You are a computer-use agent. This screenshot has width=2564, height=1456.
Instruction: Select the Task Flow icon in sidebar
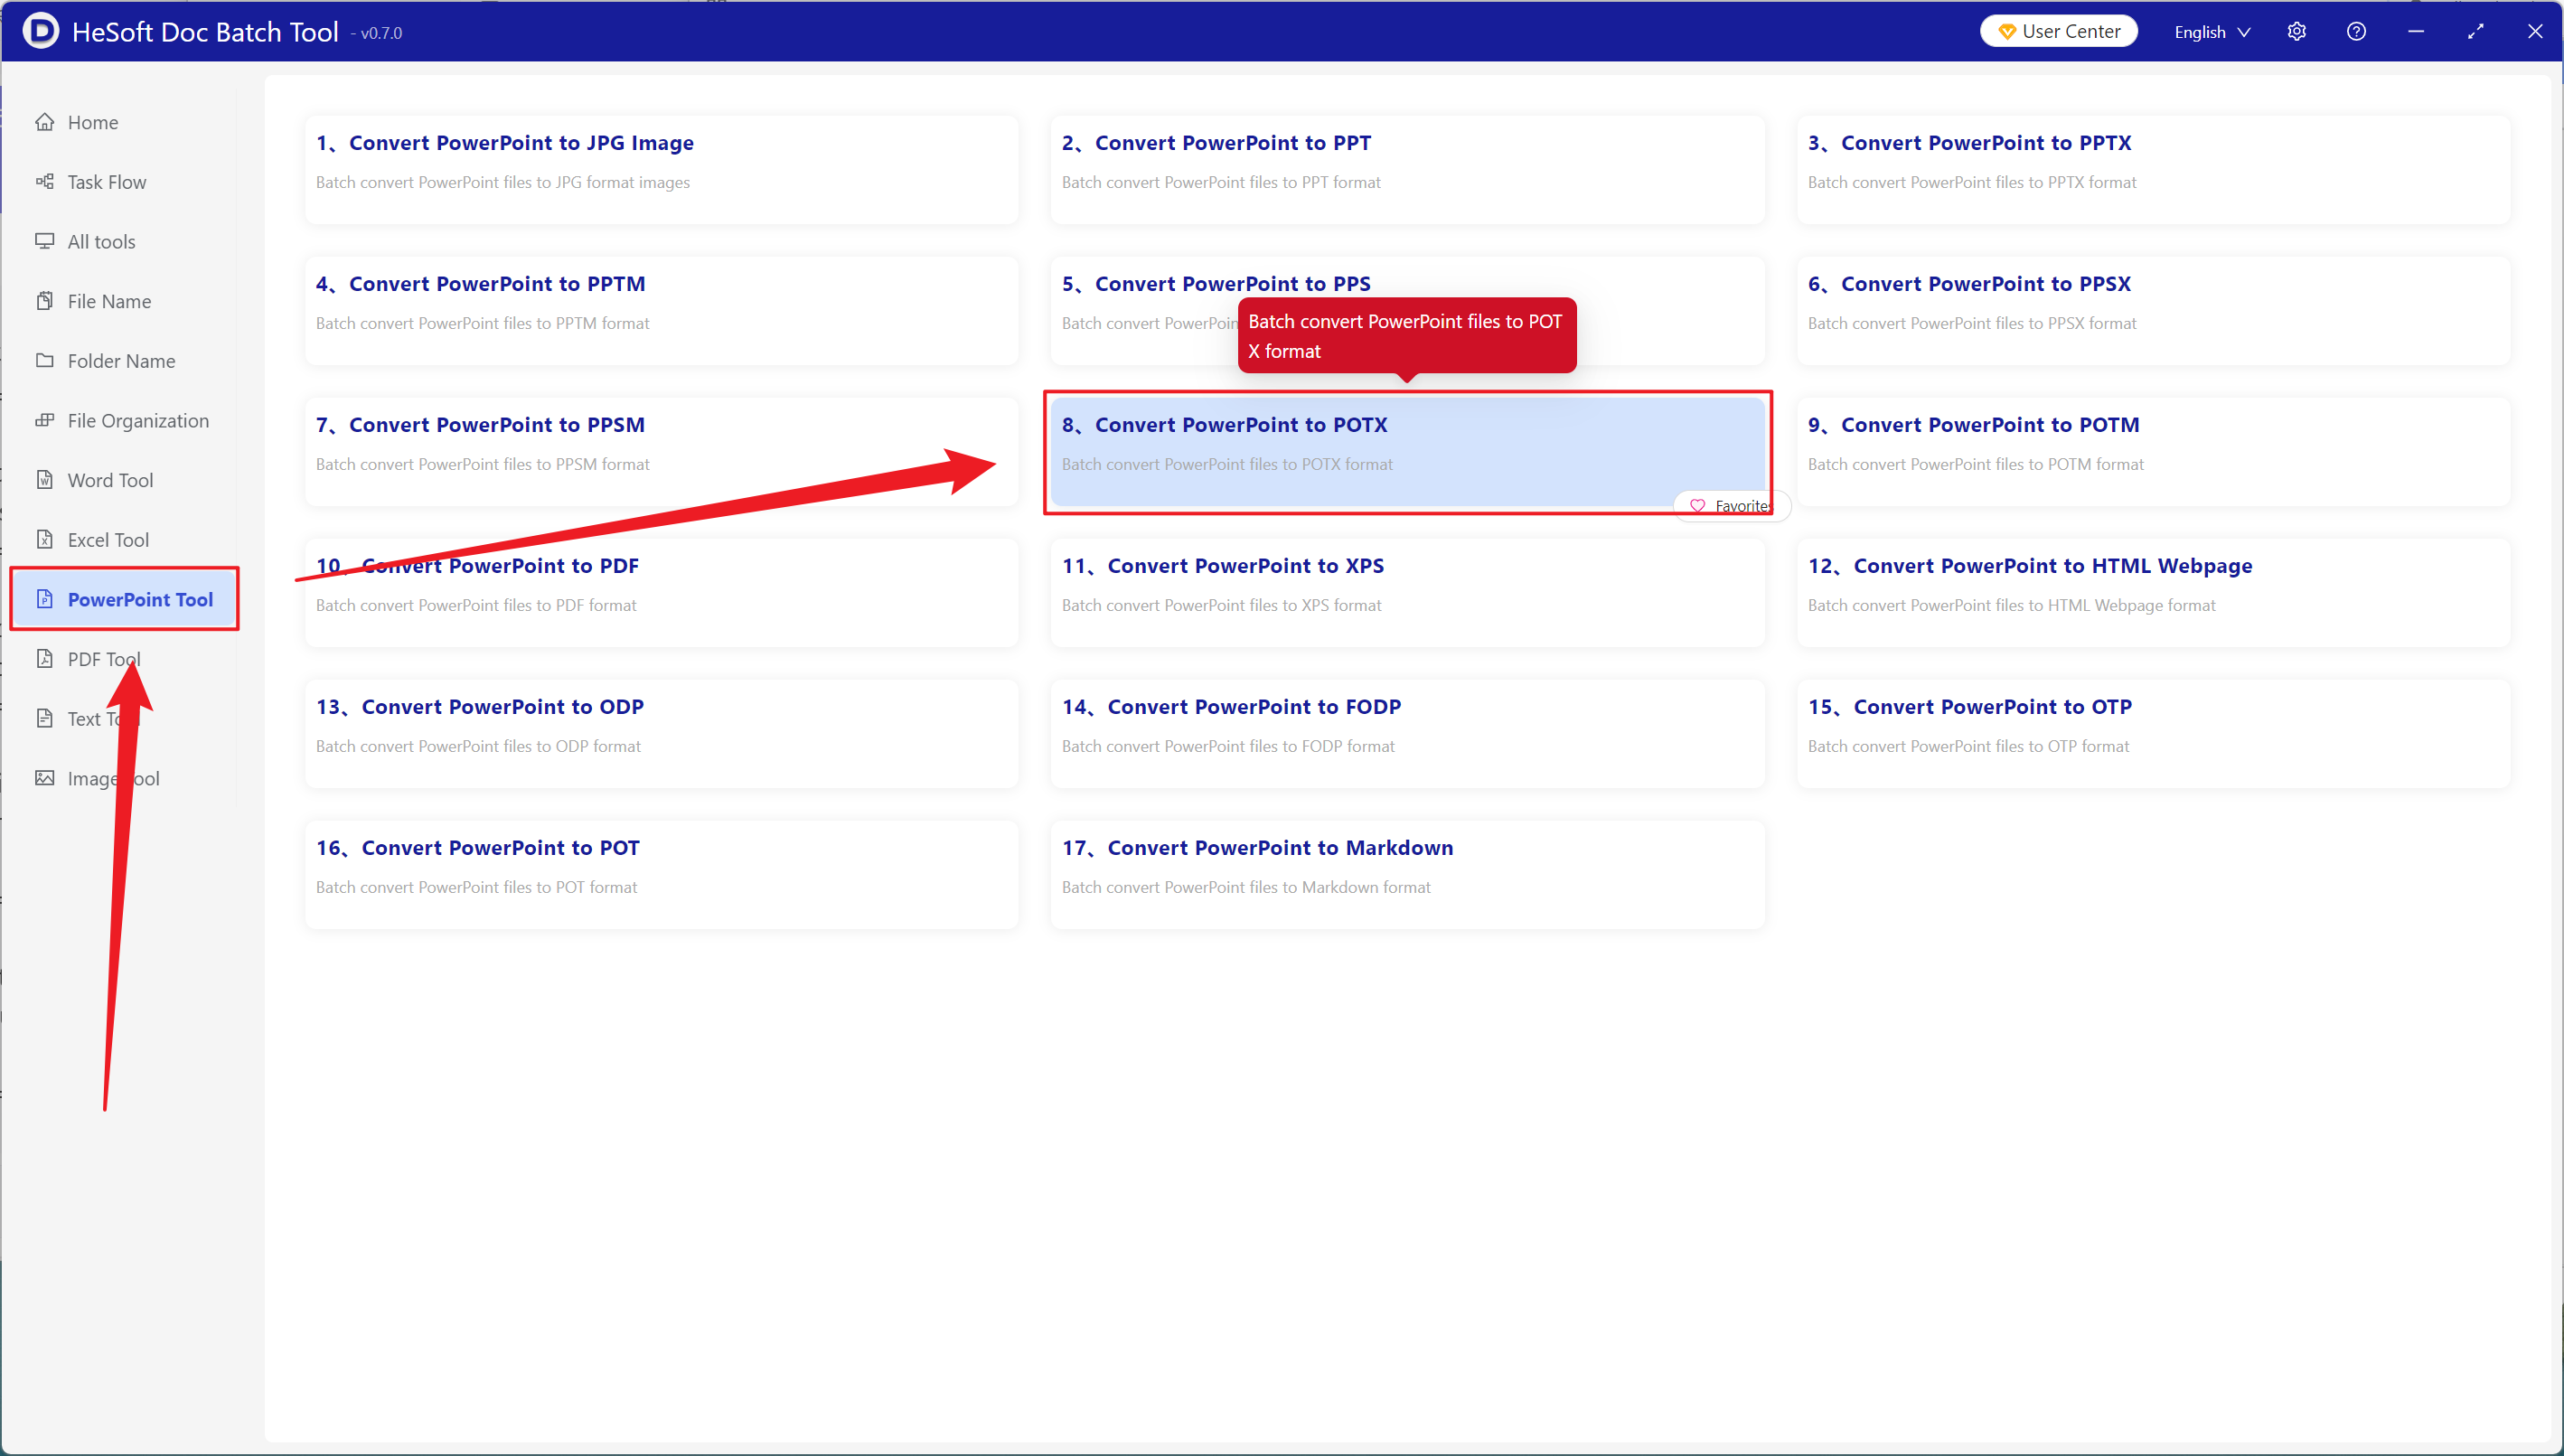pyautogui.click(x=44, y=182)
